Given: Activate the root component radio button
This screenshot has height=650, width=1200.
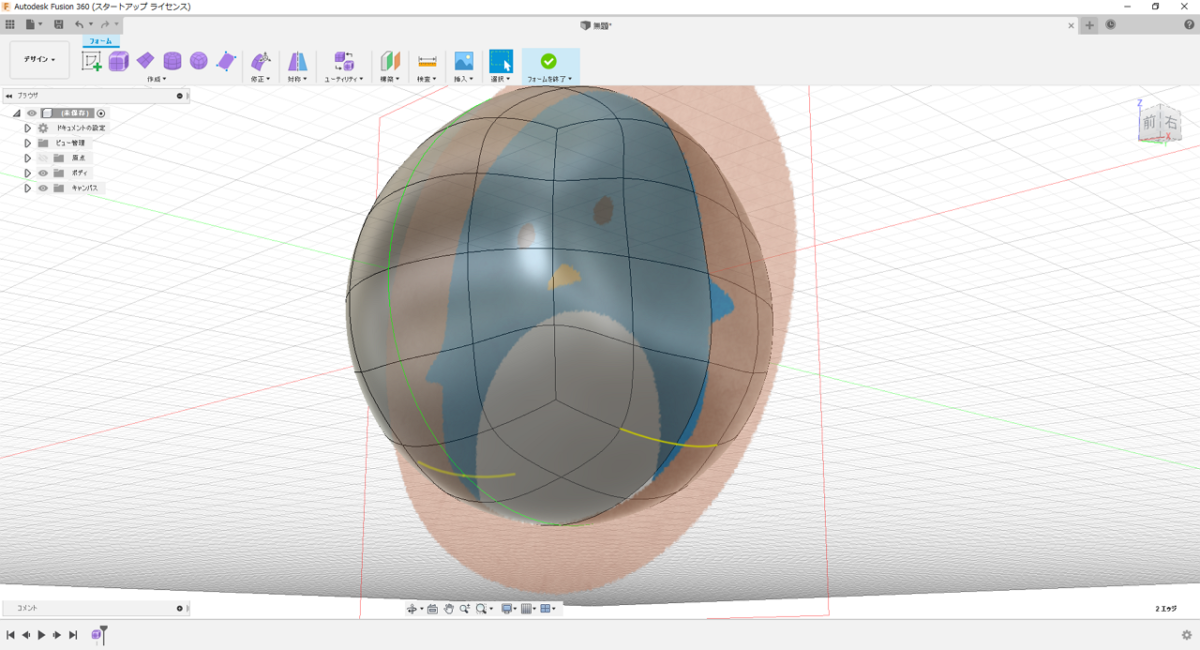Looking at the screenshot, I should pyautogui.click(x=101, y=114).
